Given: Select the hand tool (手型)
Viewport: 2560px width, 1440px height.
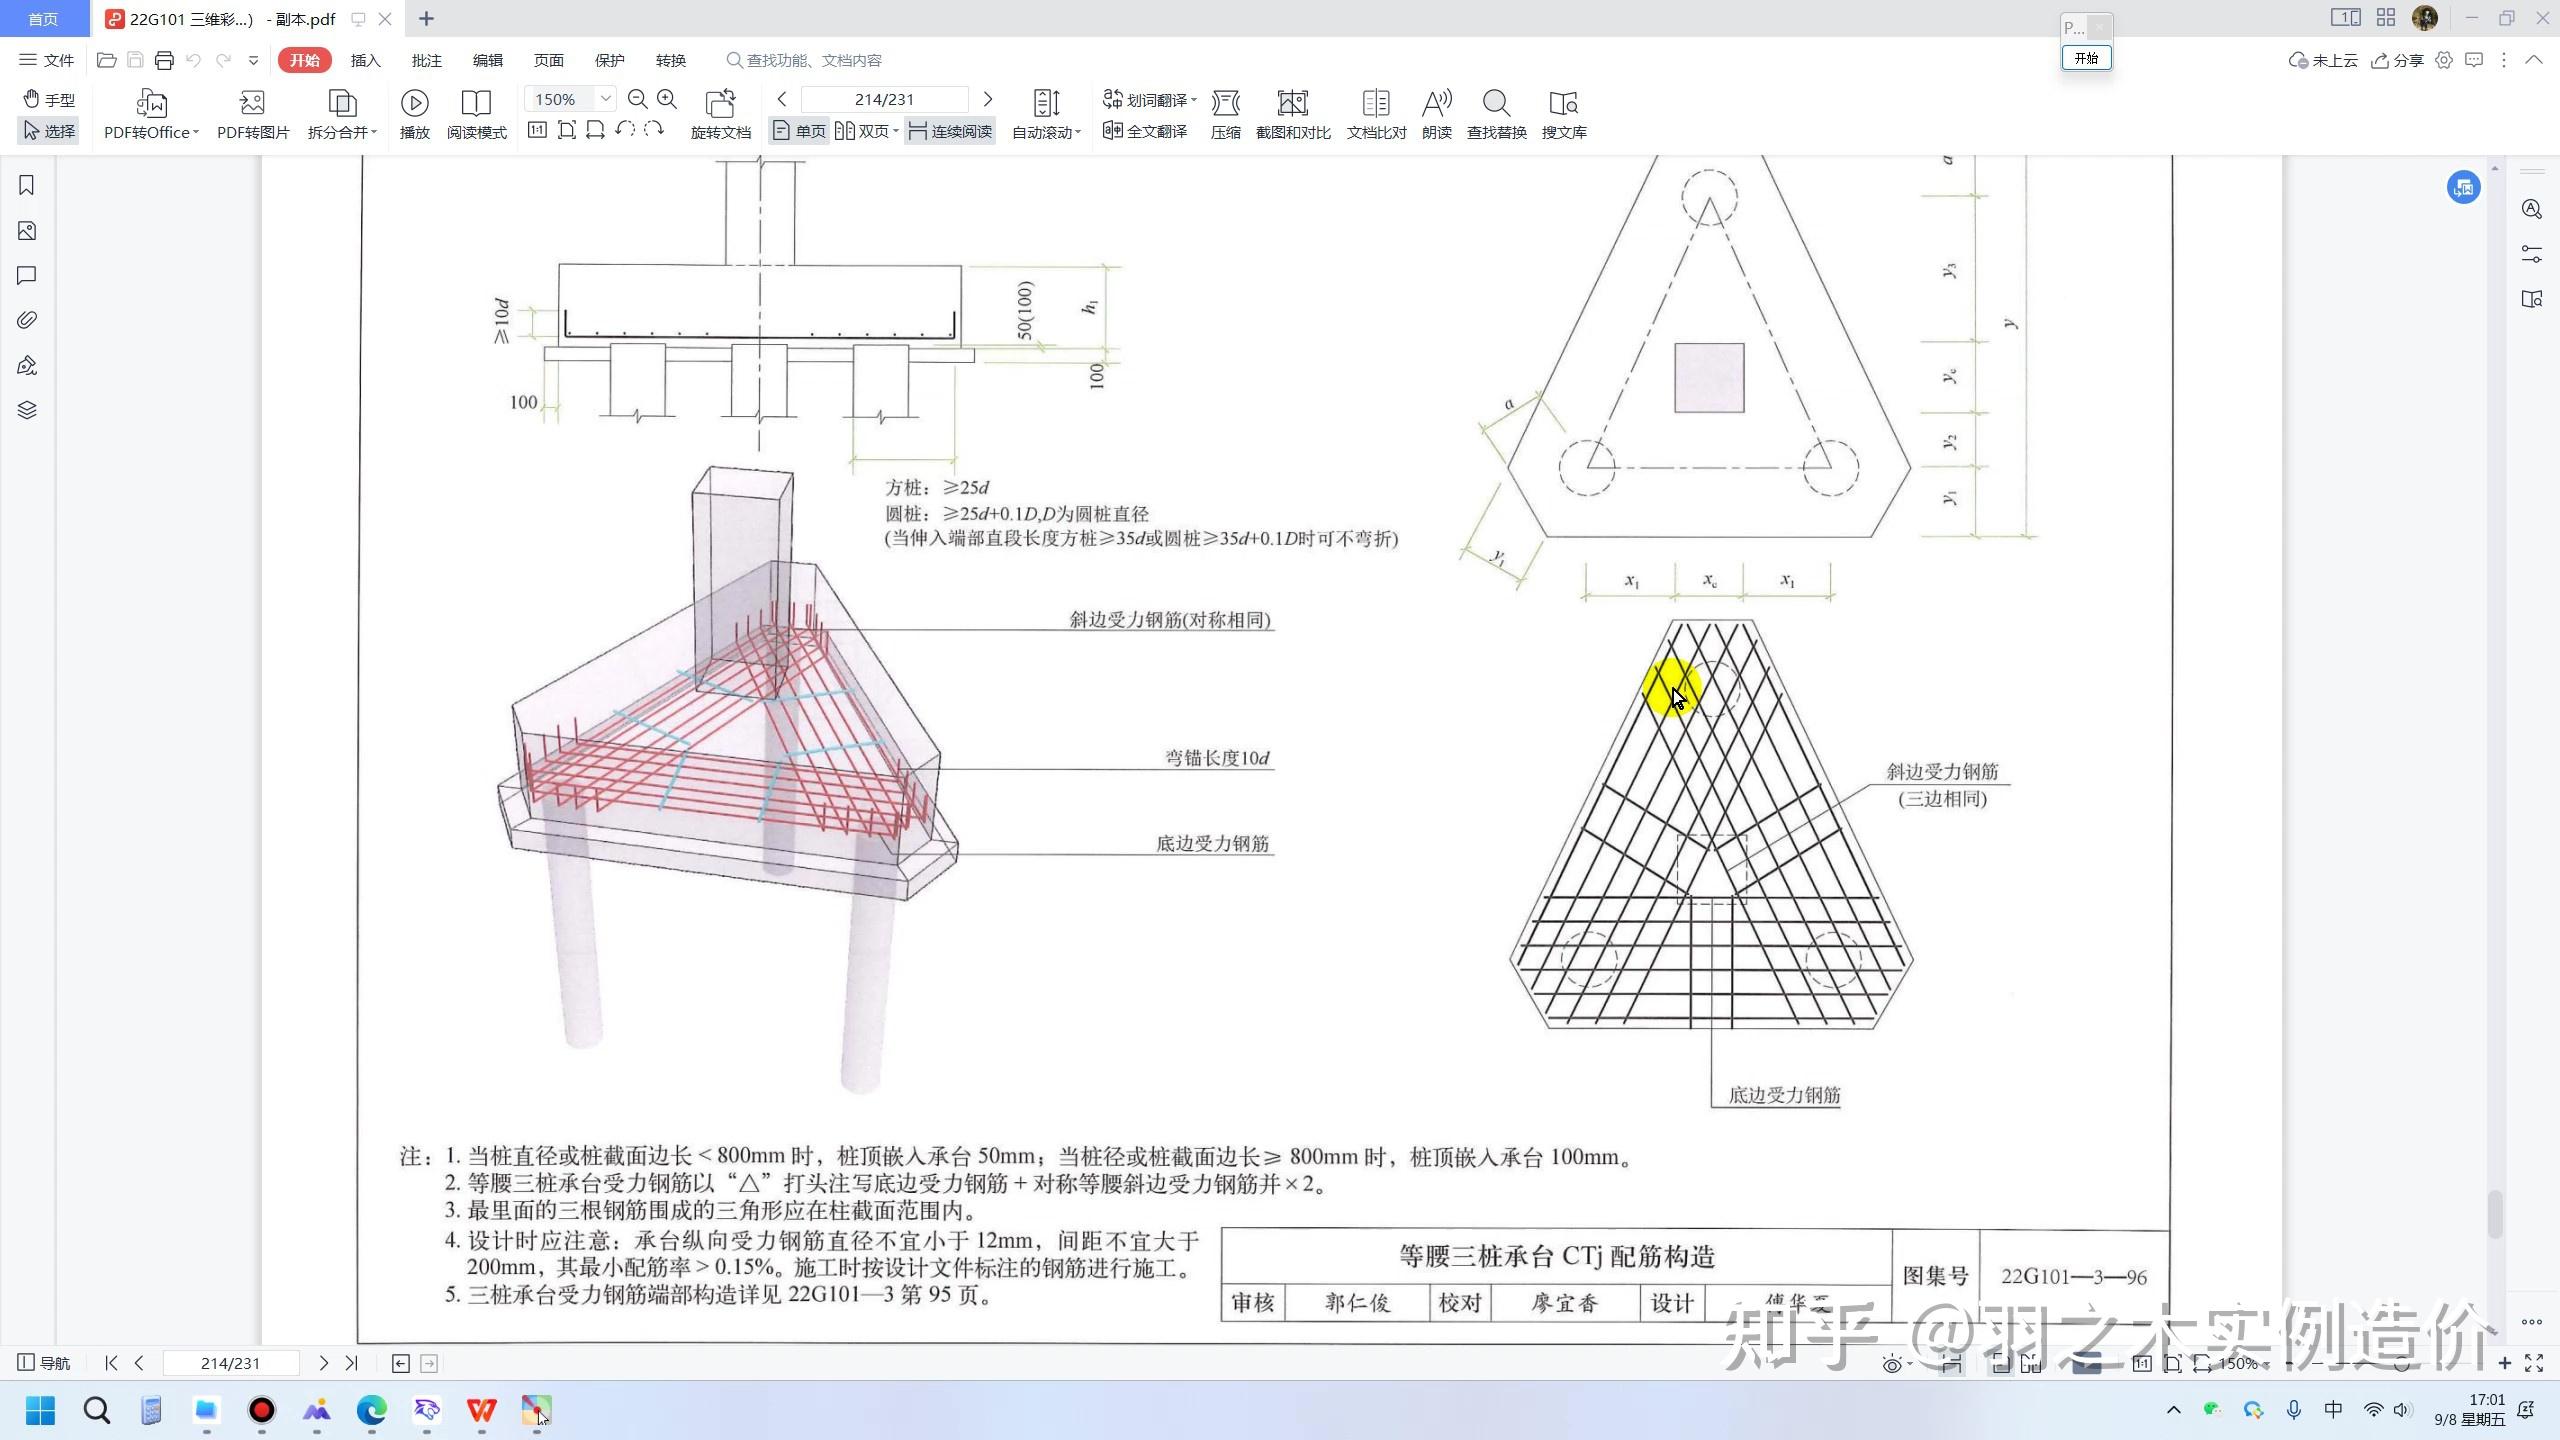Looking at the screenshot, I should (x=49, y=99).
